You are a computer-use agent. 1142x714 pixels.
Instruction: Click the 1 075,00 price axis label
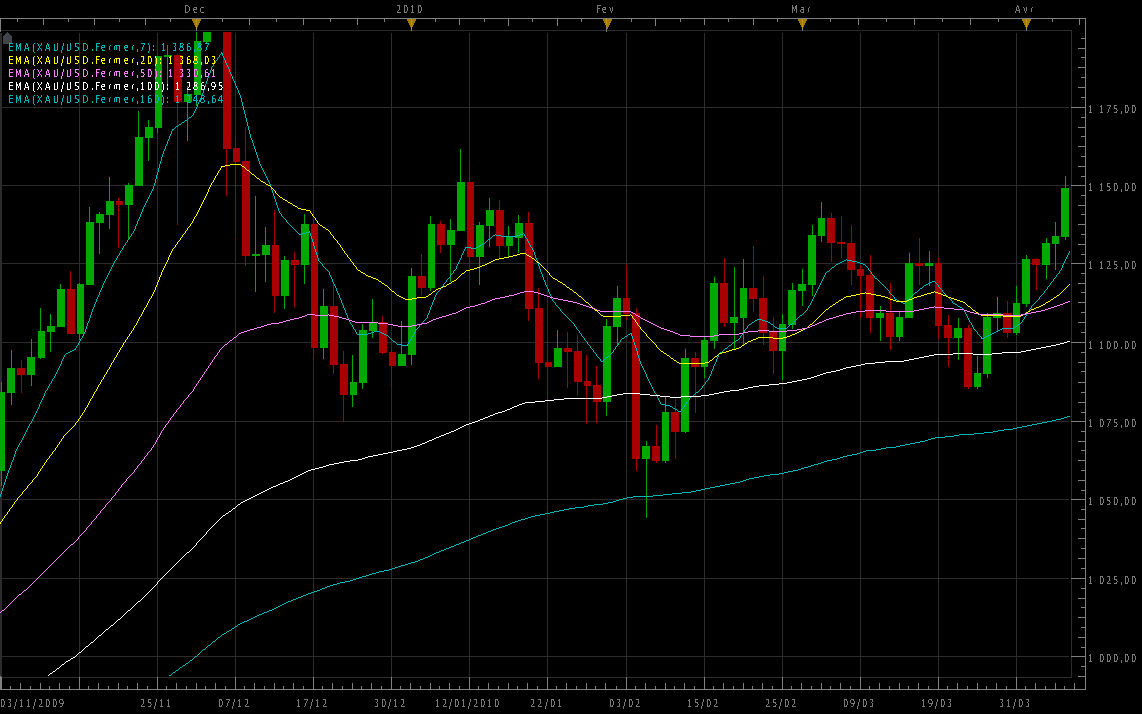(1112, 423)
